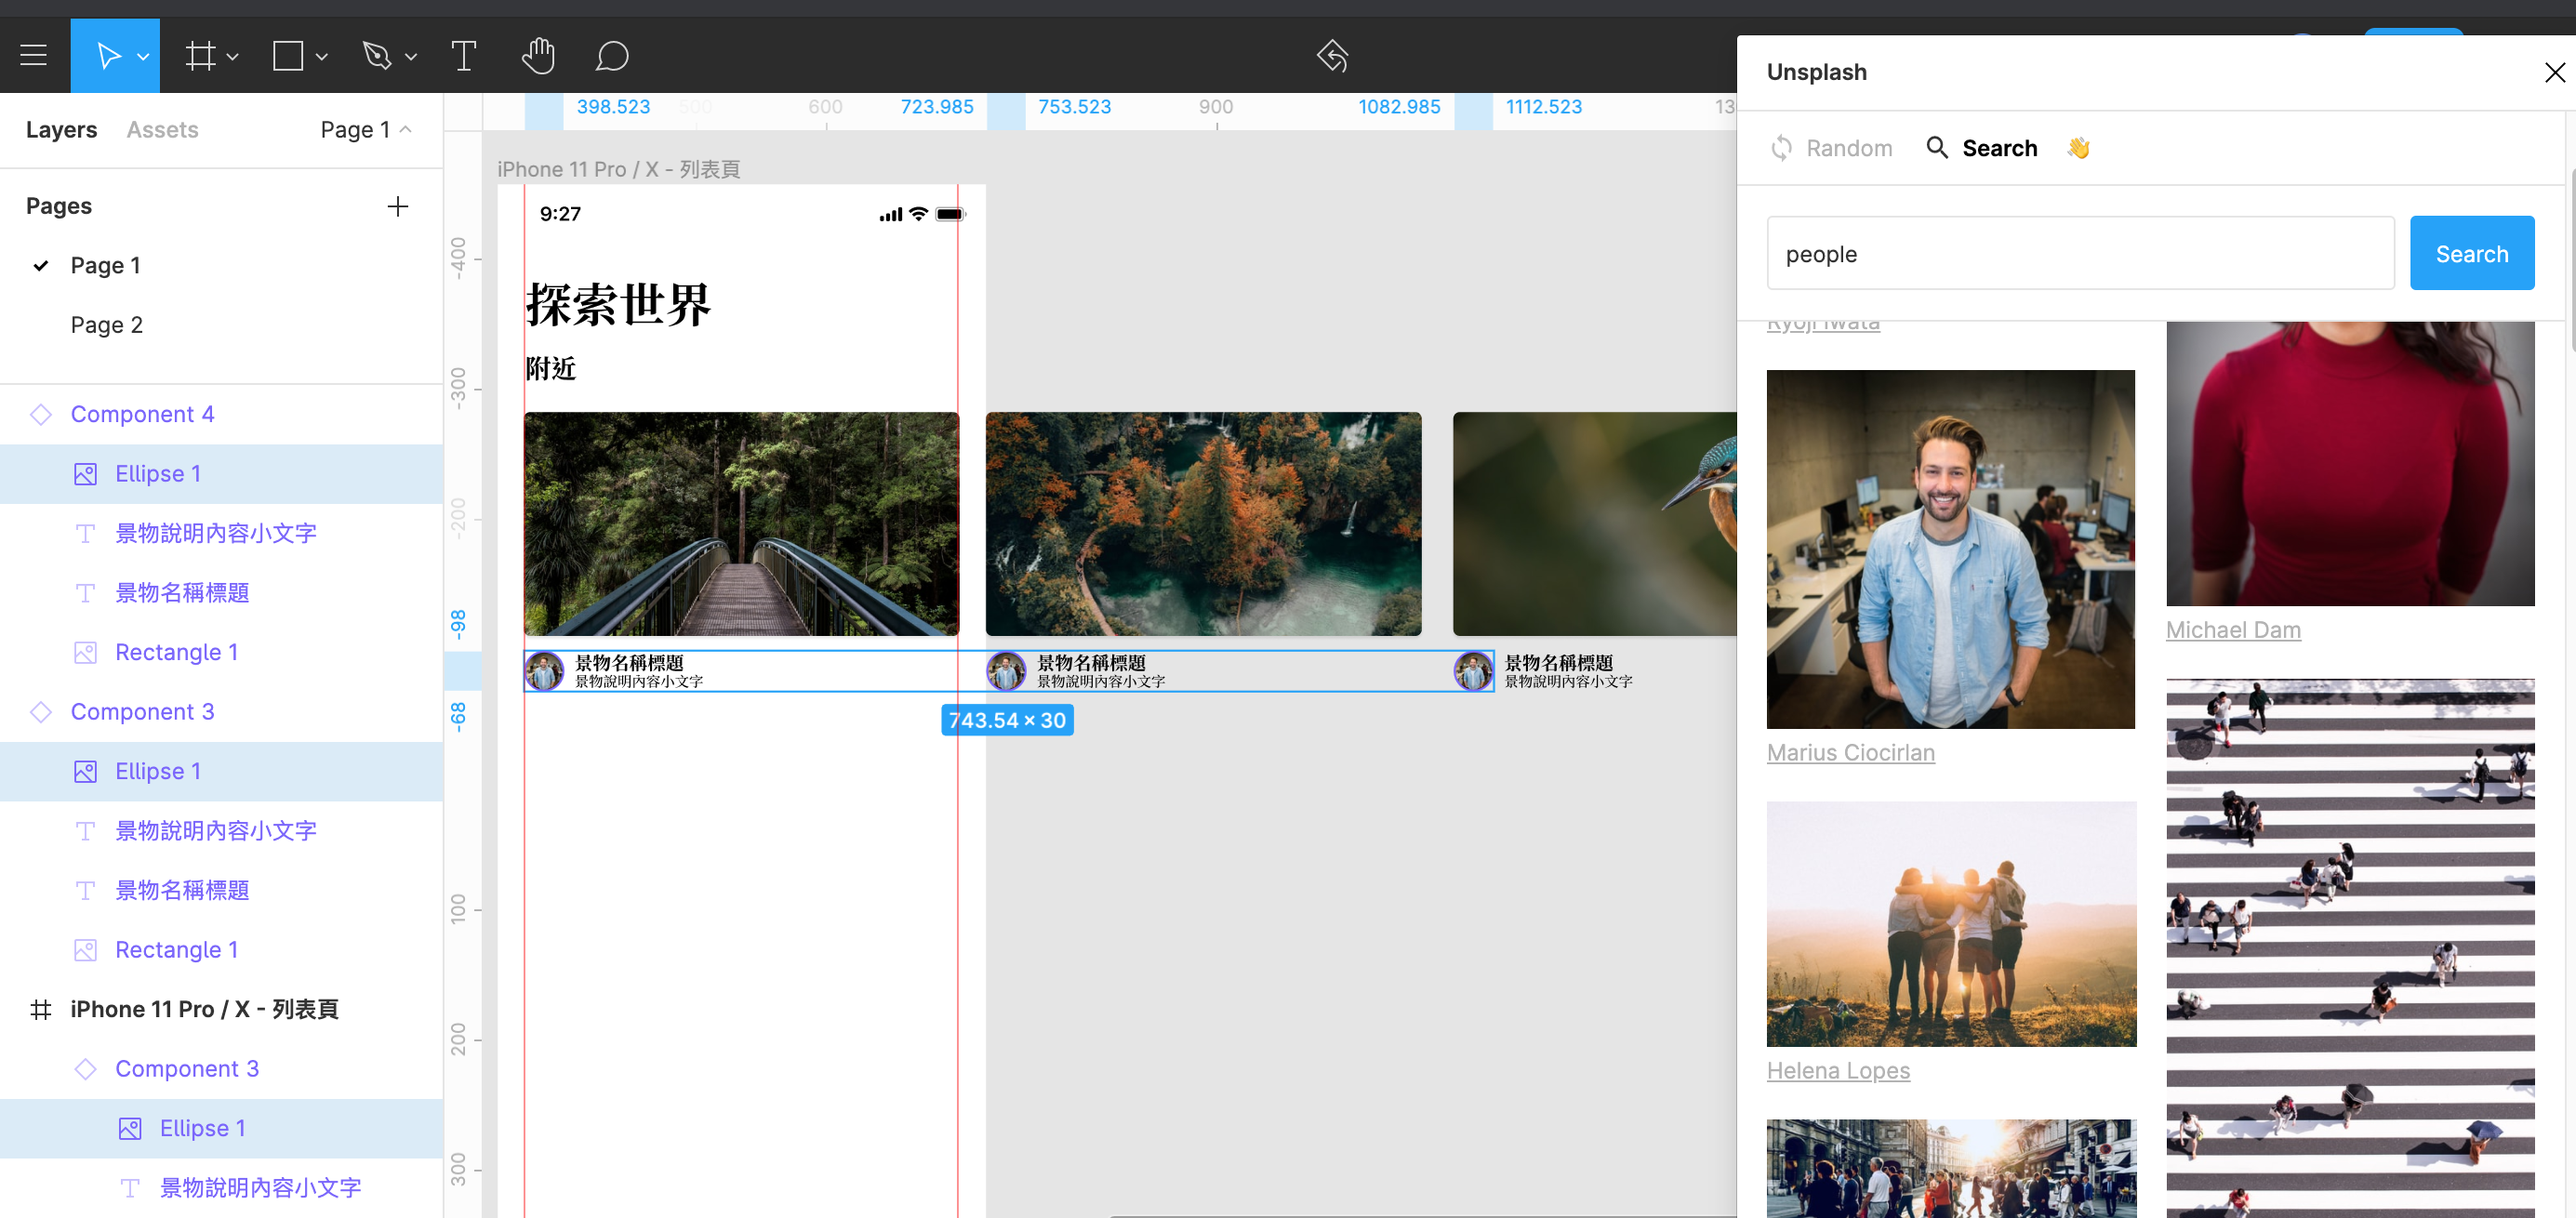
Task: Activate the Hand tool
Action: point(538,56)
